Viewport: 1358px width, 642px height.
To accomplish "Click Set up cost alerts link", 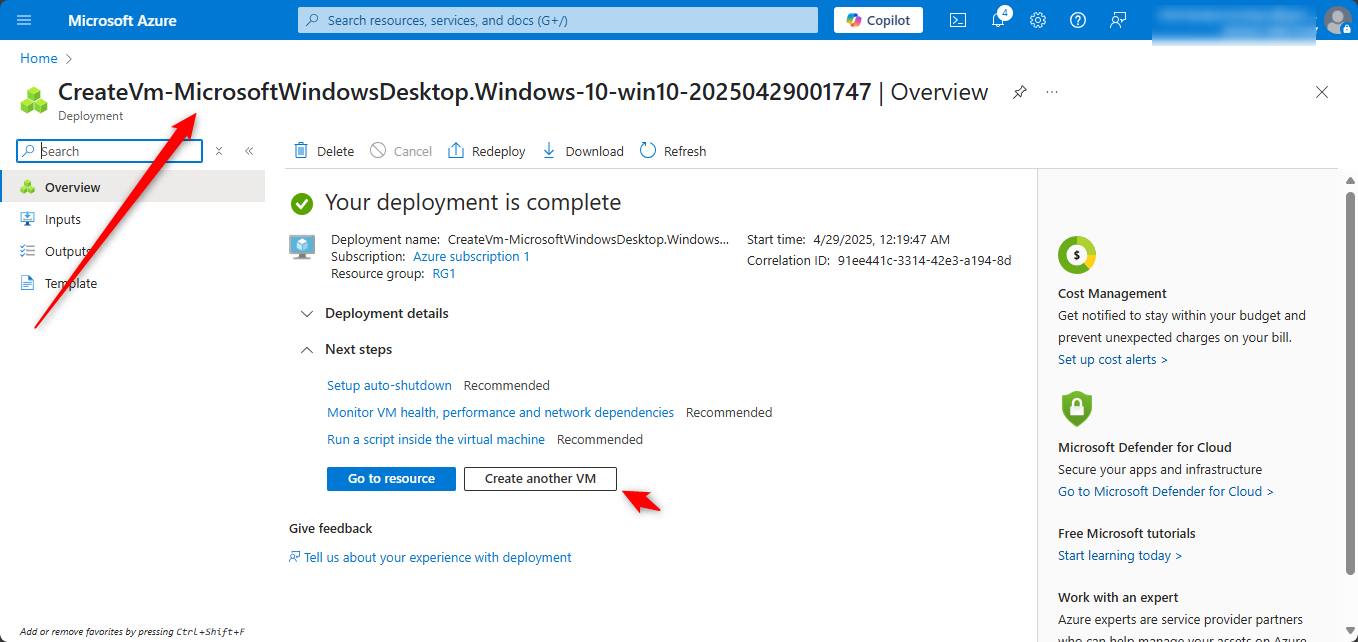I will 1113,359.
